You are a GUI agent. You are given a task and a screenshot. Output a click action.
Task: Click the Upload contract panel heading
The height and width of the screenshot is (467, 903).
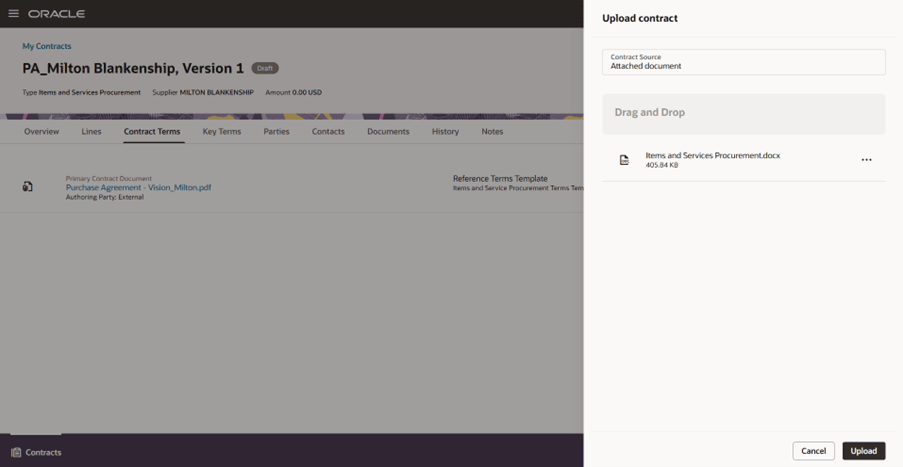click(640, 18)
